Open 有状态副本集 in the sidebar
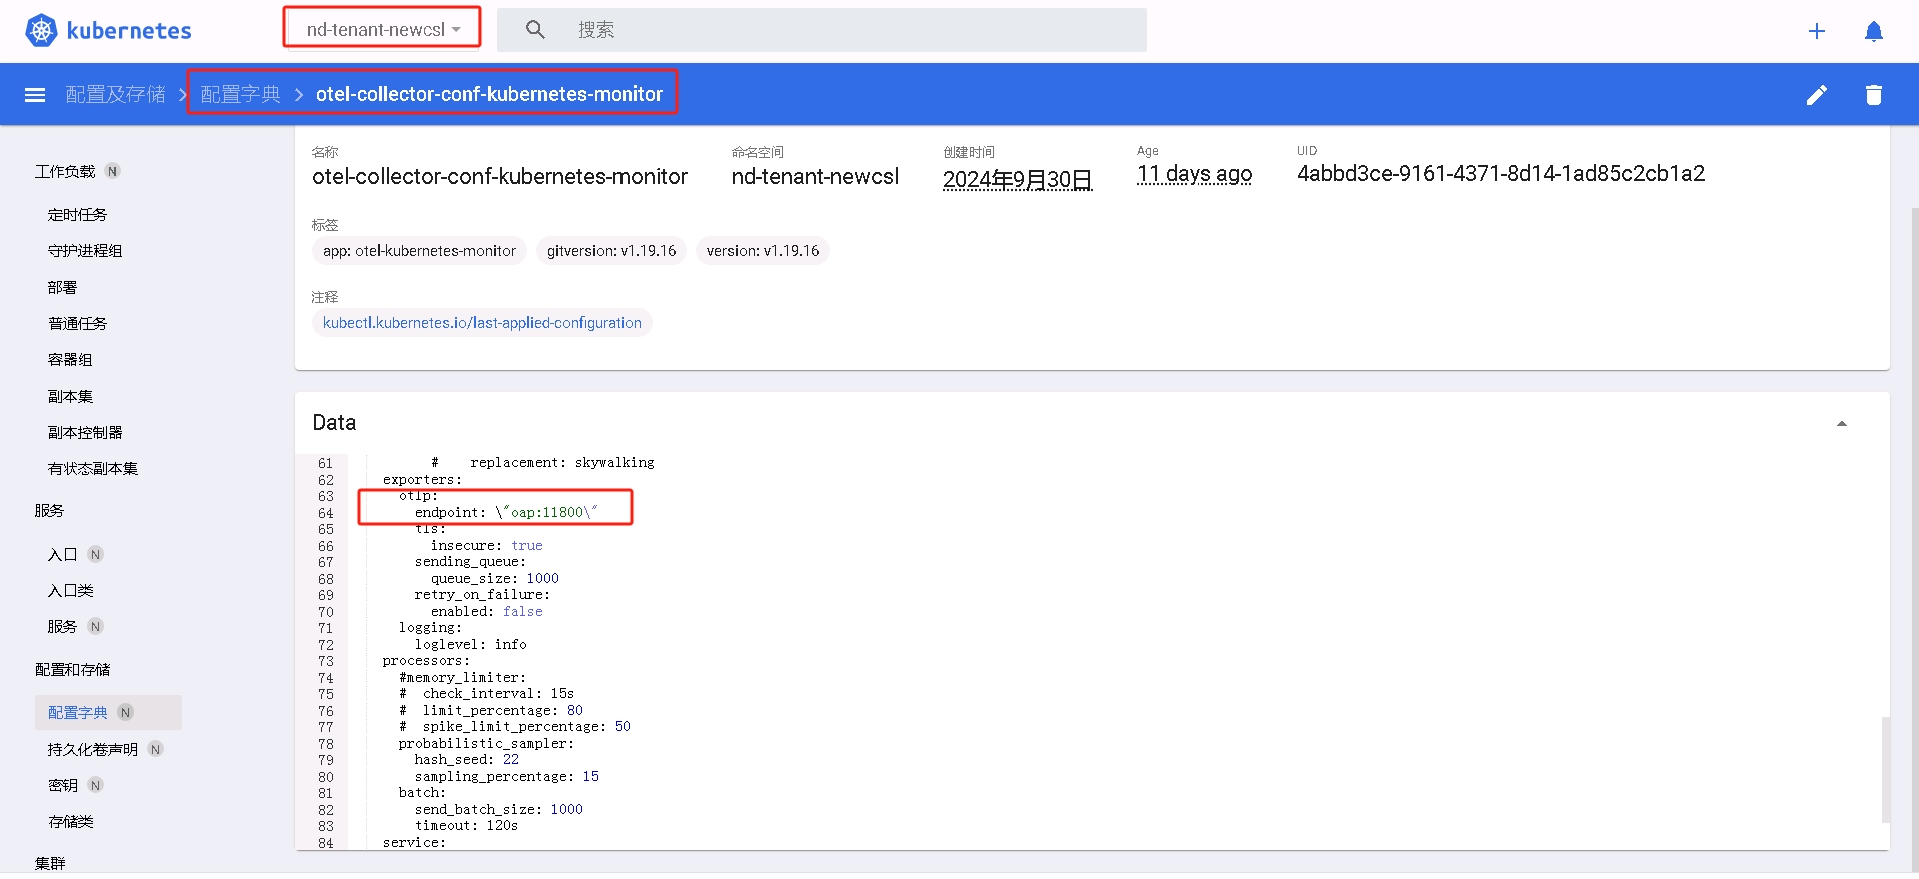 pos(93,469)
